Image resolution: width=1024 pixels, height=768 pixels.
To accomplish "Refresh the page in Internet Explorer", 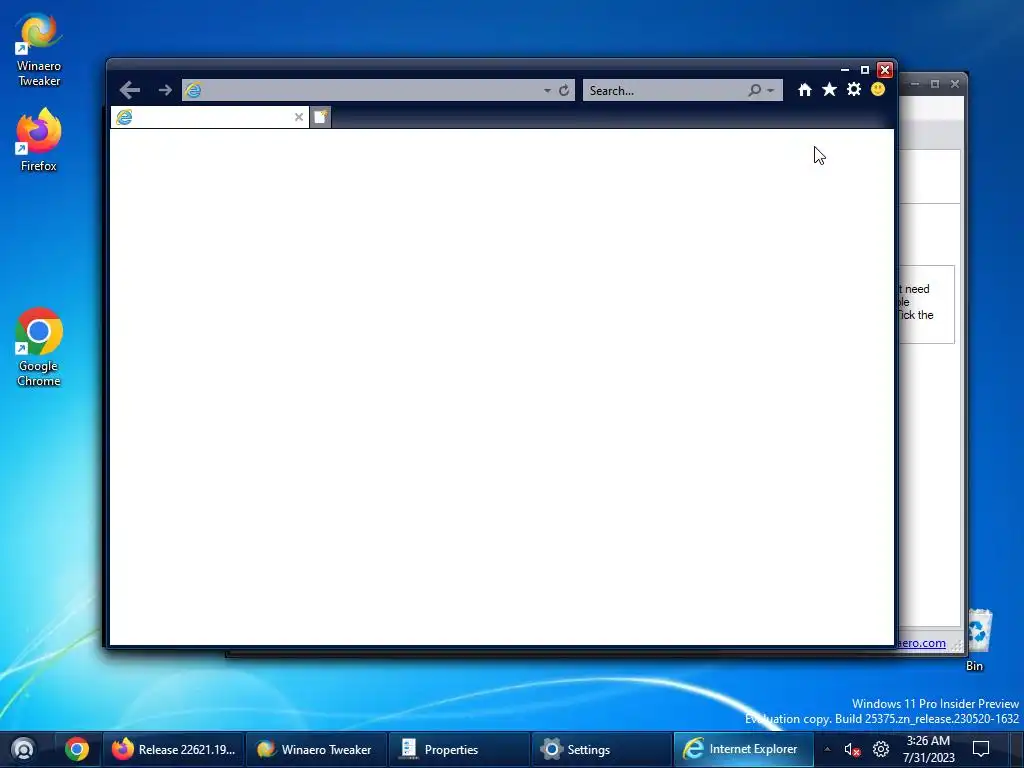I will point(564,90).
